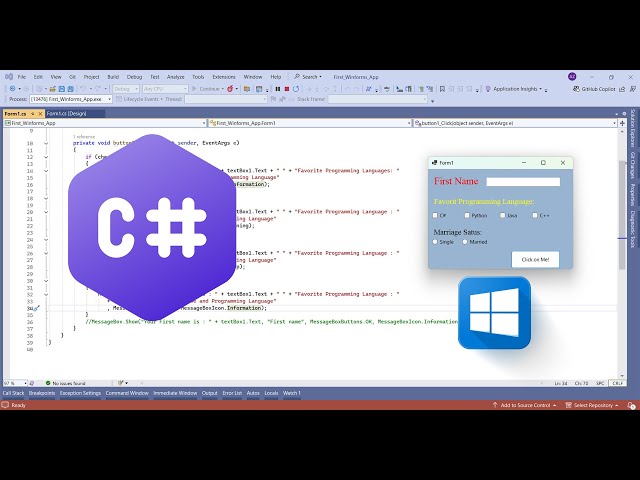Image resolution: width=640 pixels, height=480 pixels.
Task: Click the Application Insights lightbulb icon
Action: [488, 89]
